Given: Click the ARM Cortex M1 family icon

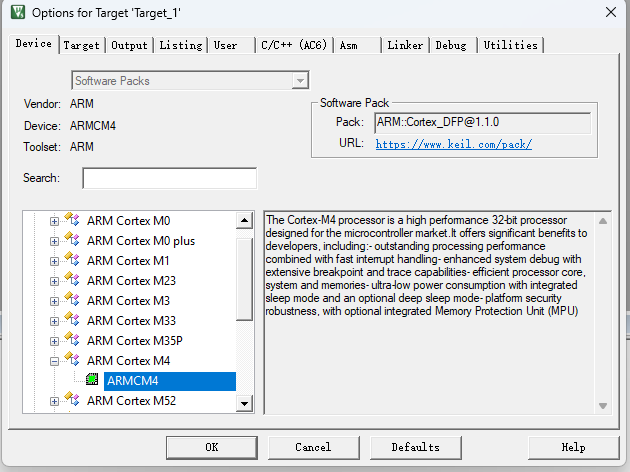Looking at the screenshot, I should (x=72, y=260).
